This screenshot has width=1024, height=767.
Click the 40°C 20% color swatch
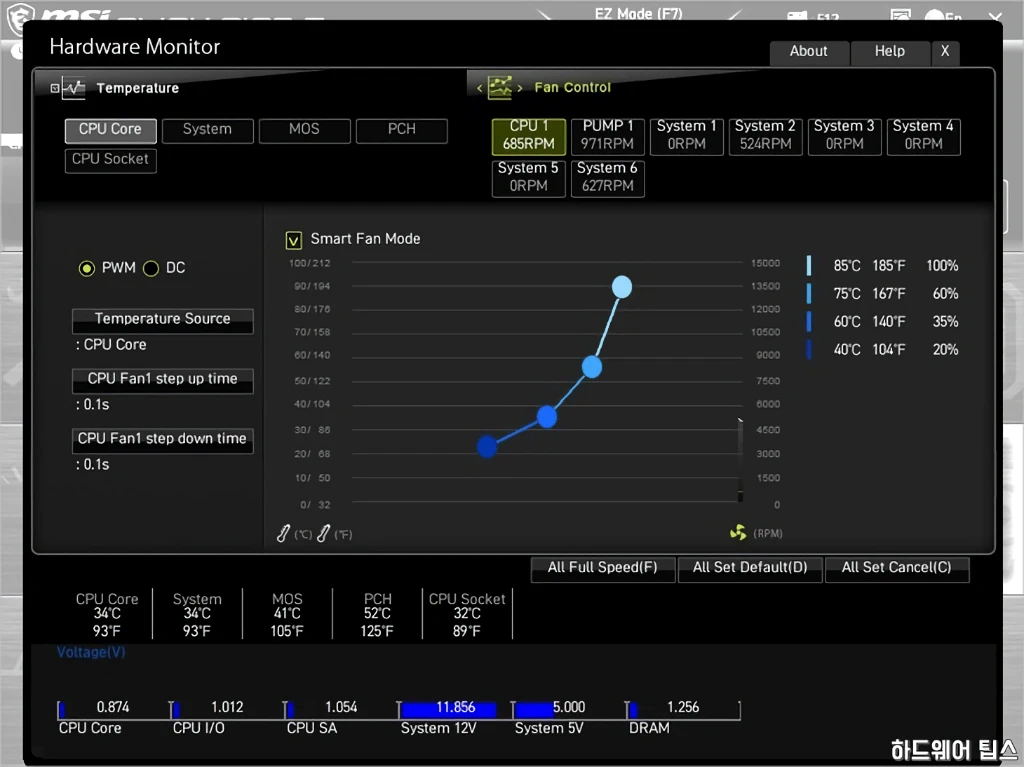(809, 350)
